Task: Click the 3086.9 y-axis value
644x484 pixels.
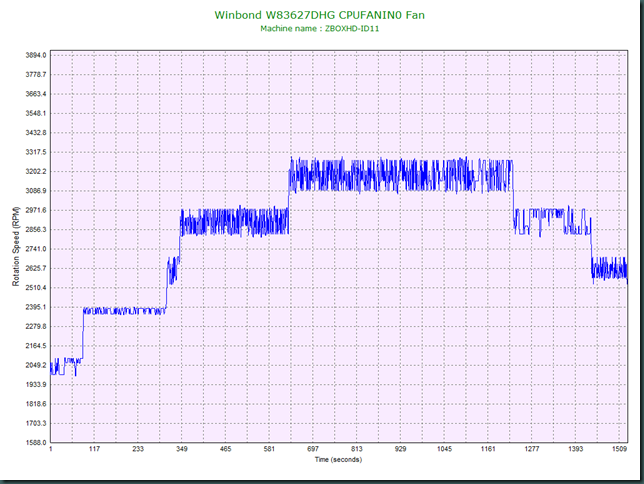Action: [36, 191]
